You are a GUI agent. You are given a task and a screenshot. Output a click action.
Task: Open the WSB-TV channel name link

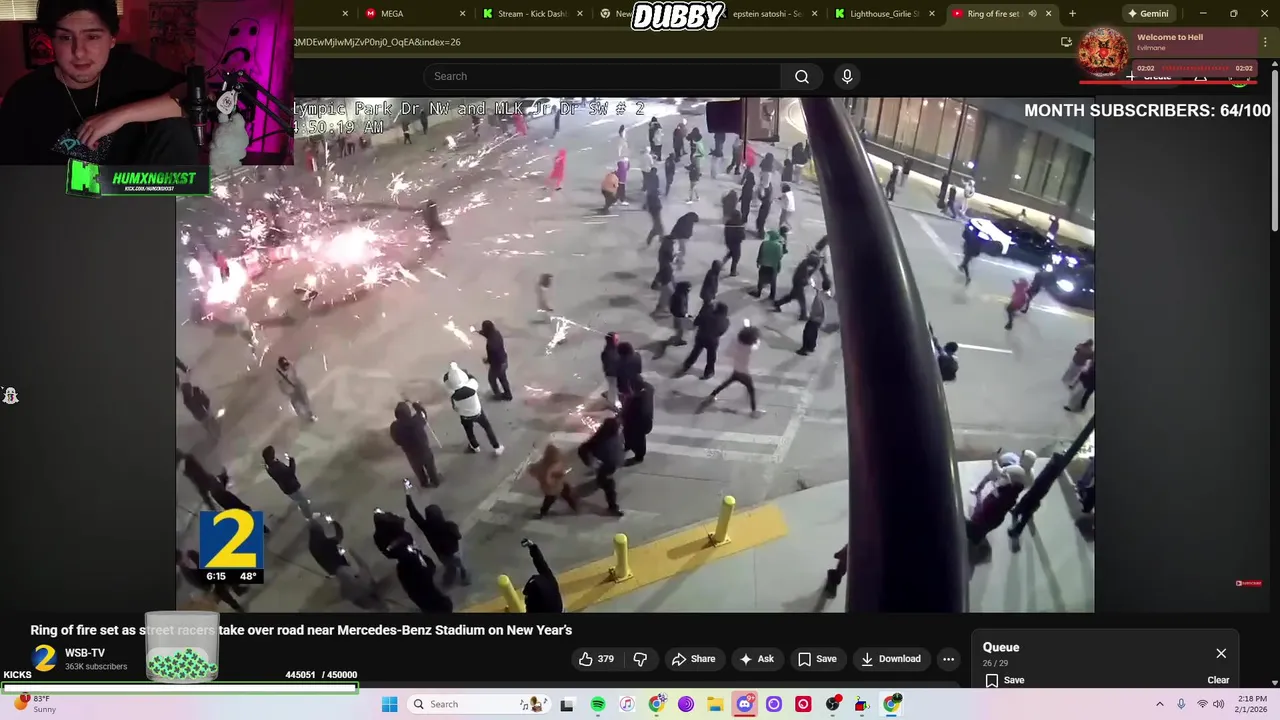(x=85, y=653)
